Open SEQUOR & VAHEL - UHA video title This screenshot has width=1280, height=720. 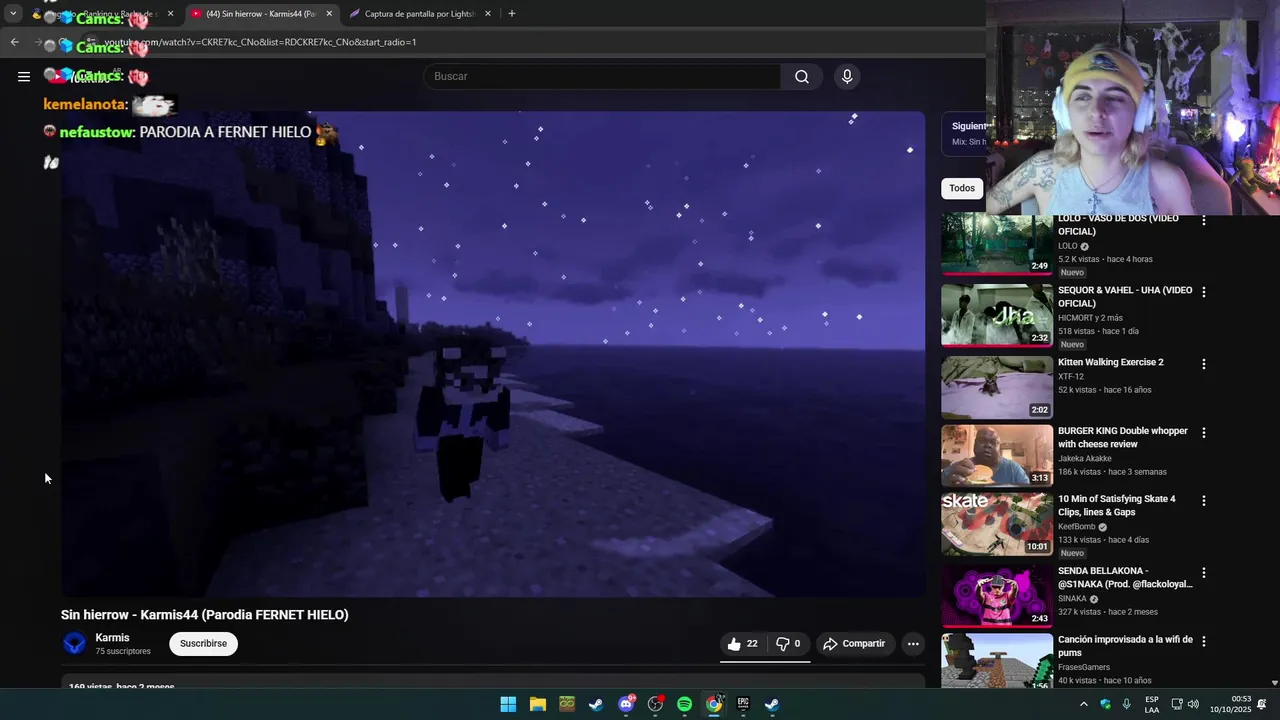(1125, 297)
